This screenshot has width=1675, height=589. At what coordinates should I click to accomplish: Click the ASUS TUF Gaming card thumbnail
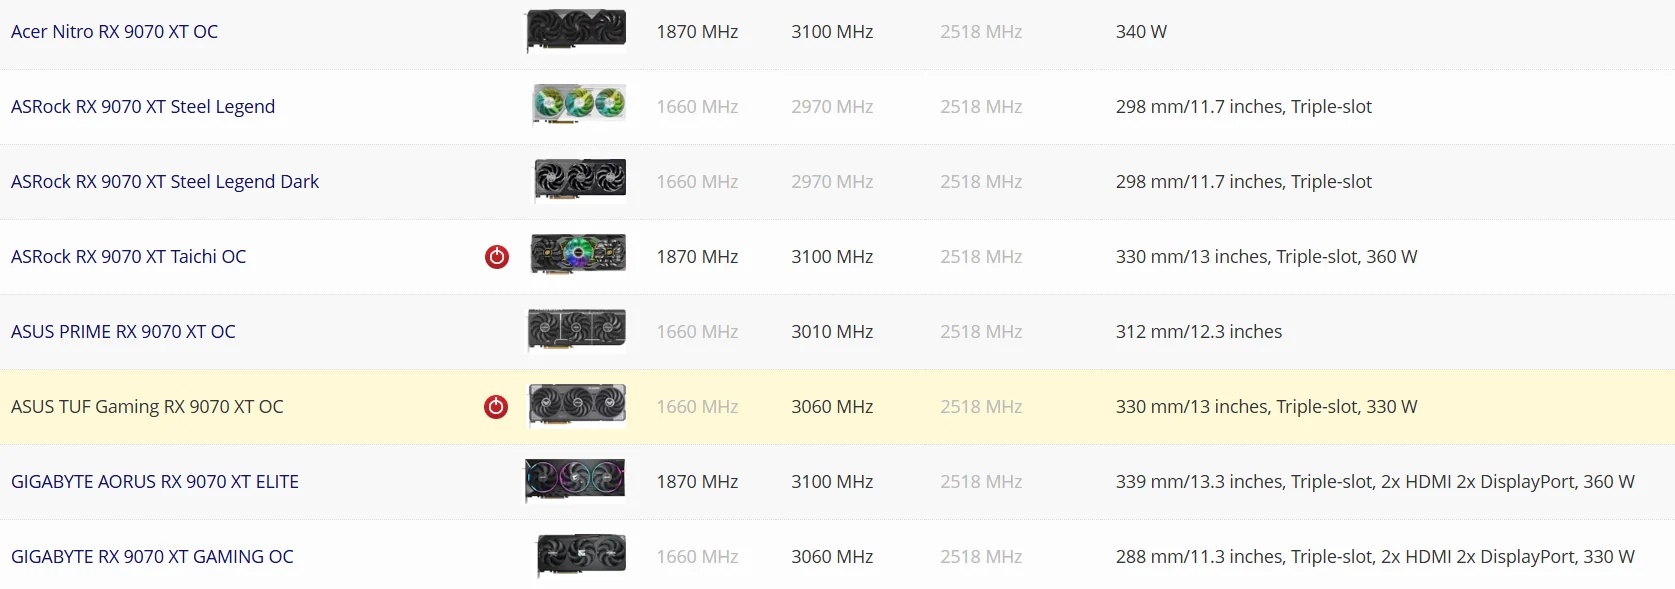point(577,405)
